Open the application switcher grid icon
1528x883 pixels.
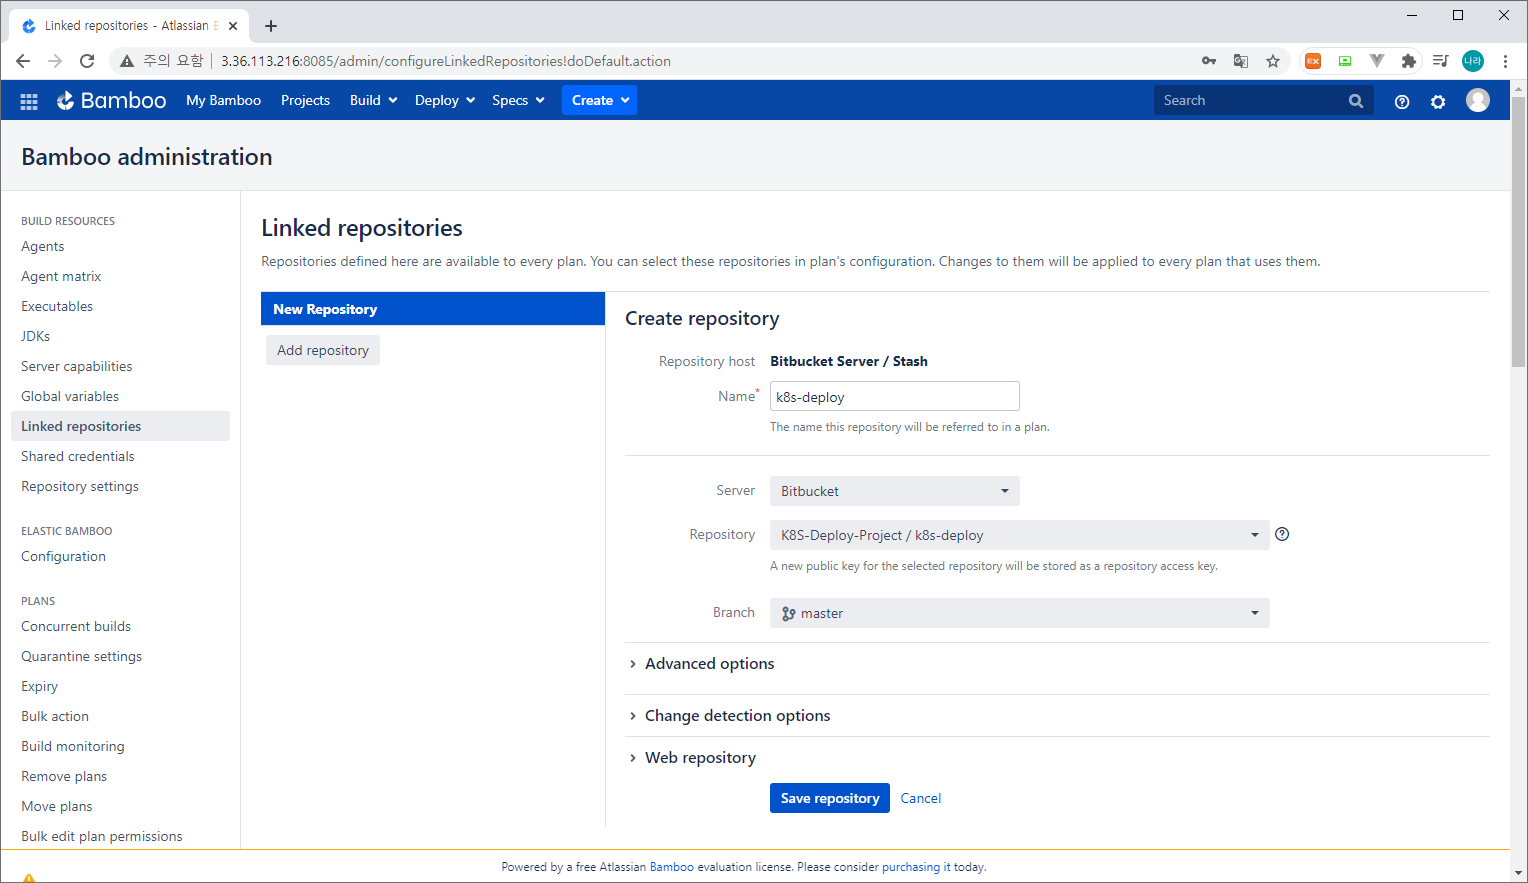(29, 101)
